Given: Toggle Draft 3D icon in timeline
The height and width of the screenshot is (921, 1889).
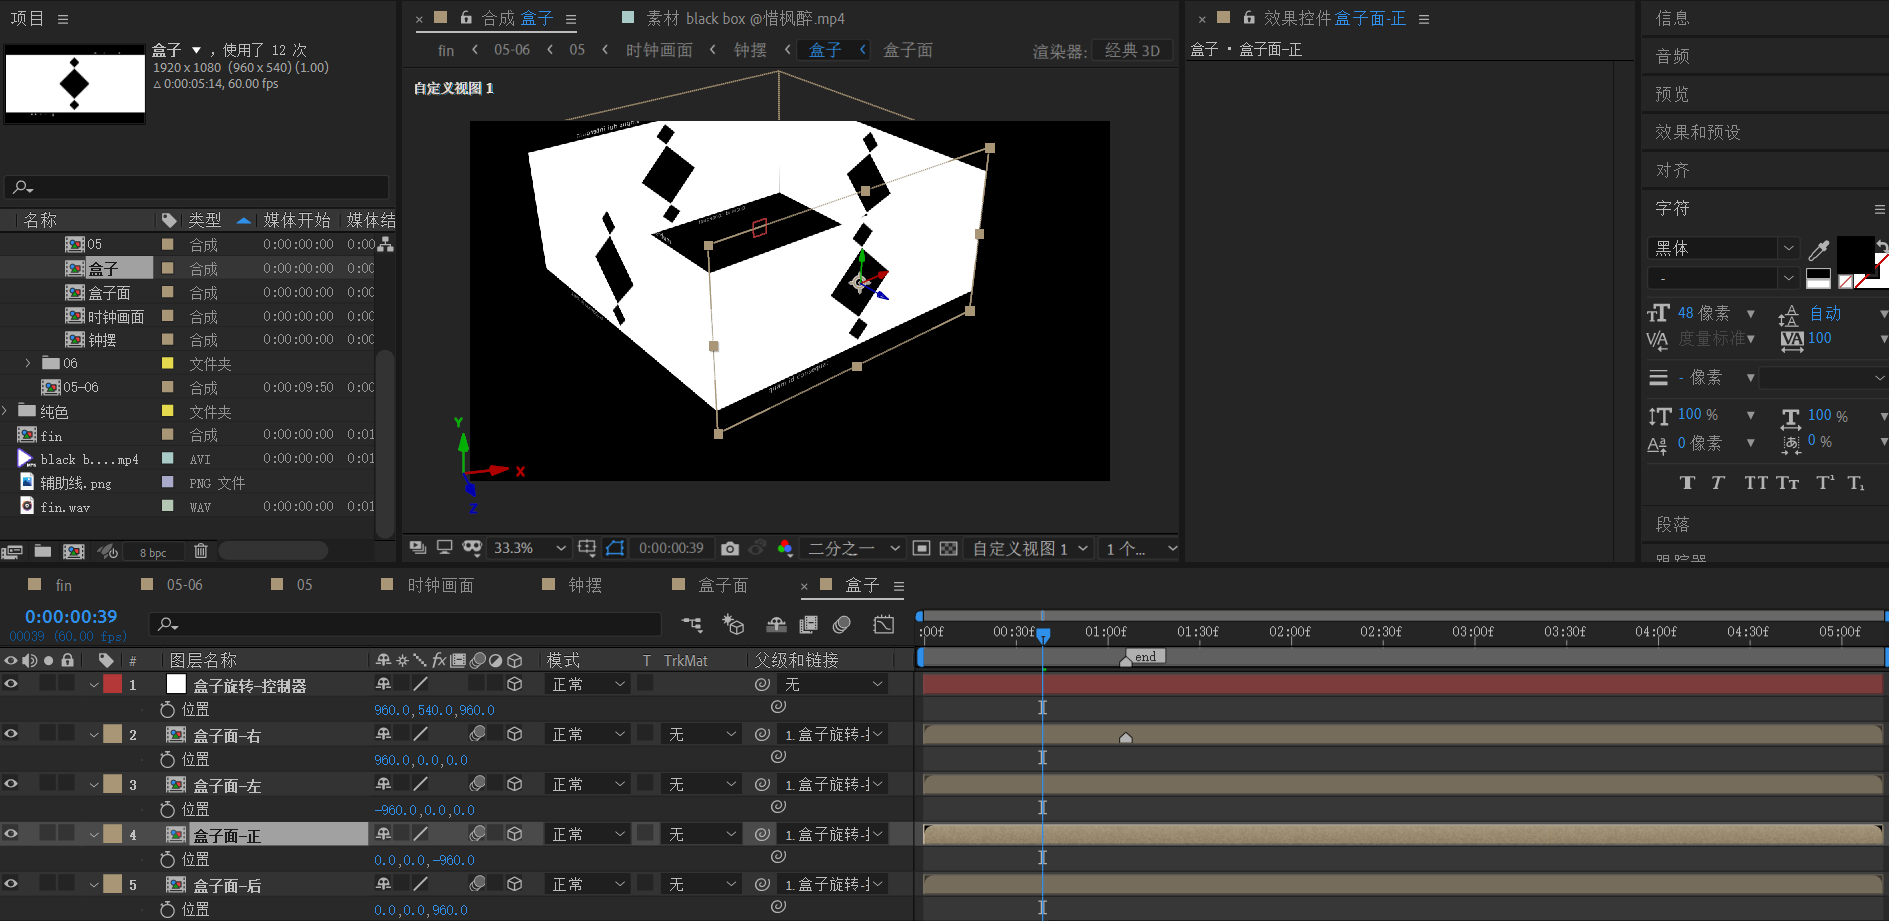Looking at the screenshot, I should click(733, 624).
